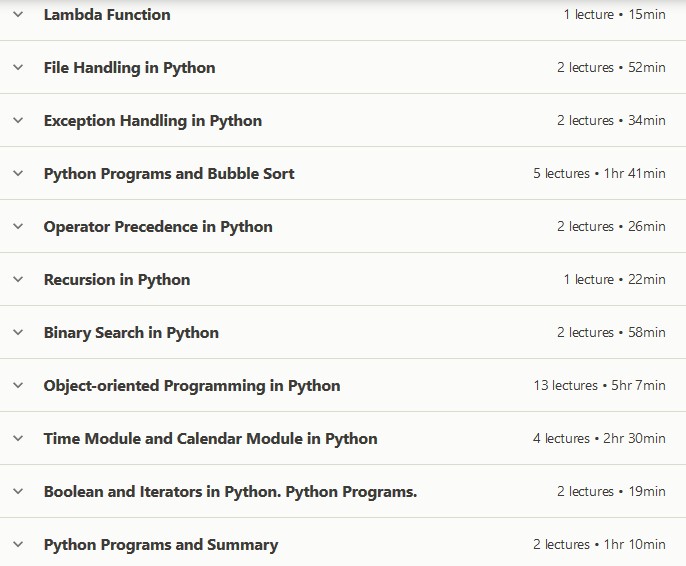Screen dimensions: 686x566
Task: Open Time Module and Calendar Module heading
Action: [x=210, y=439]
